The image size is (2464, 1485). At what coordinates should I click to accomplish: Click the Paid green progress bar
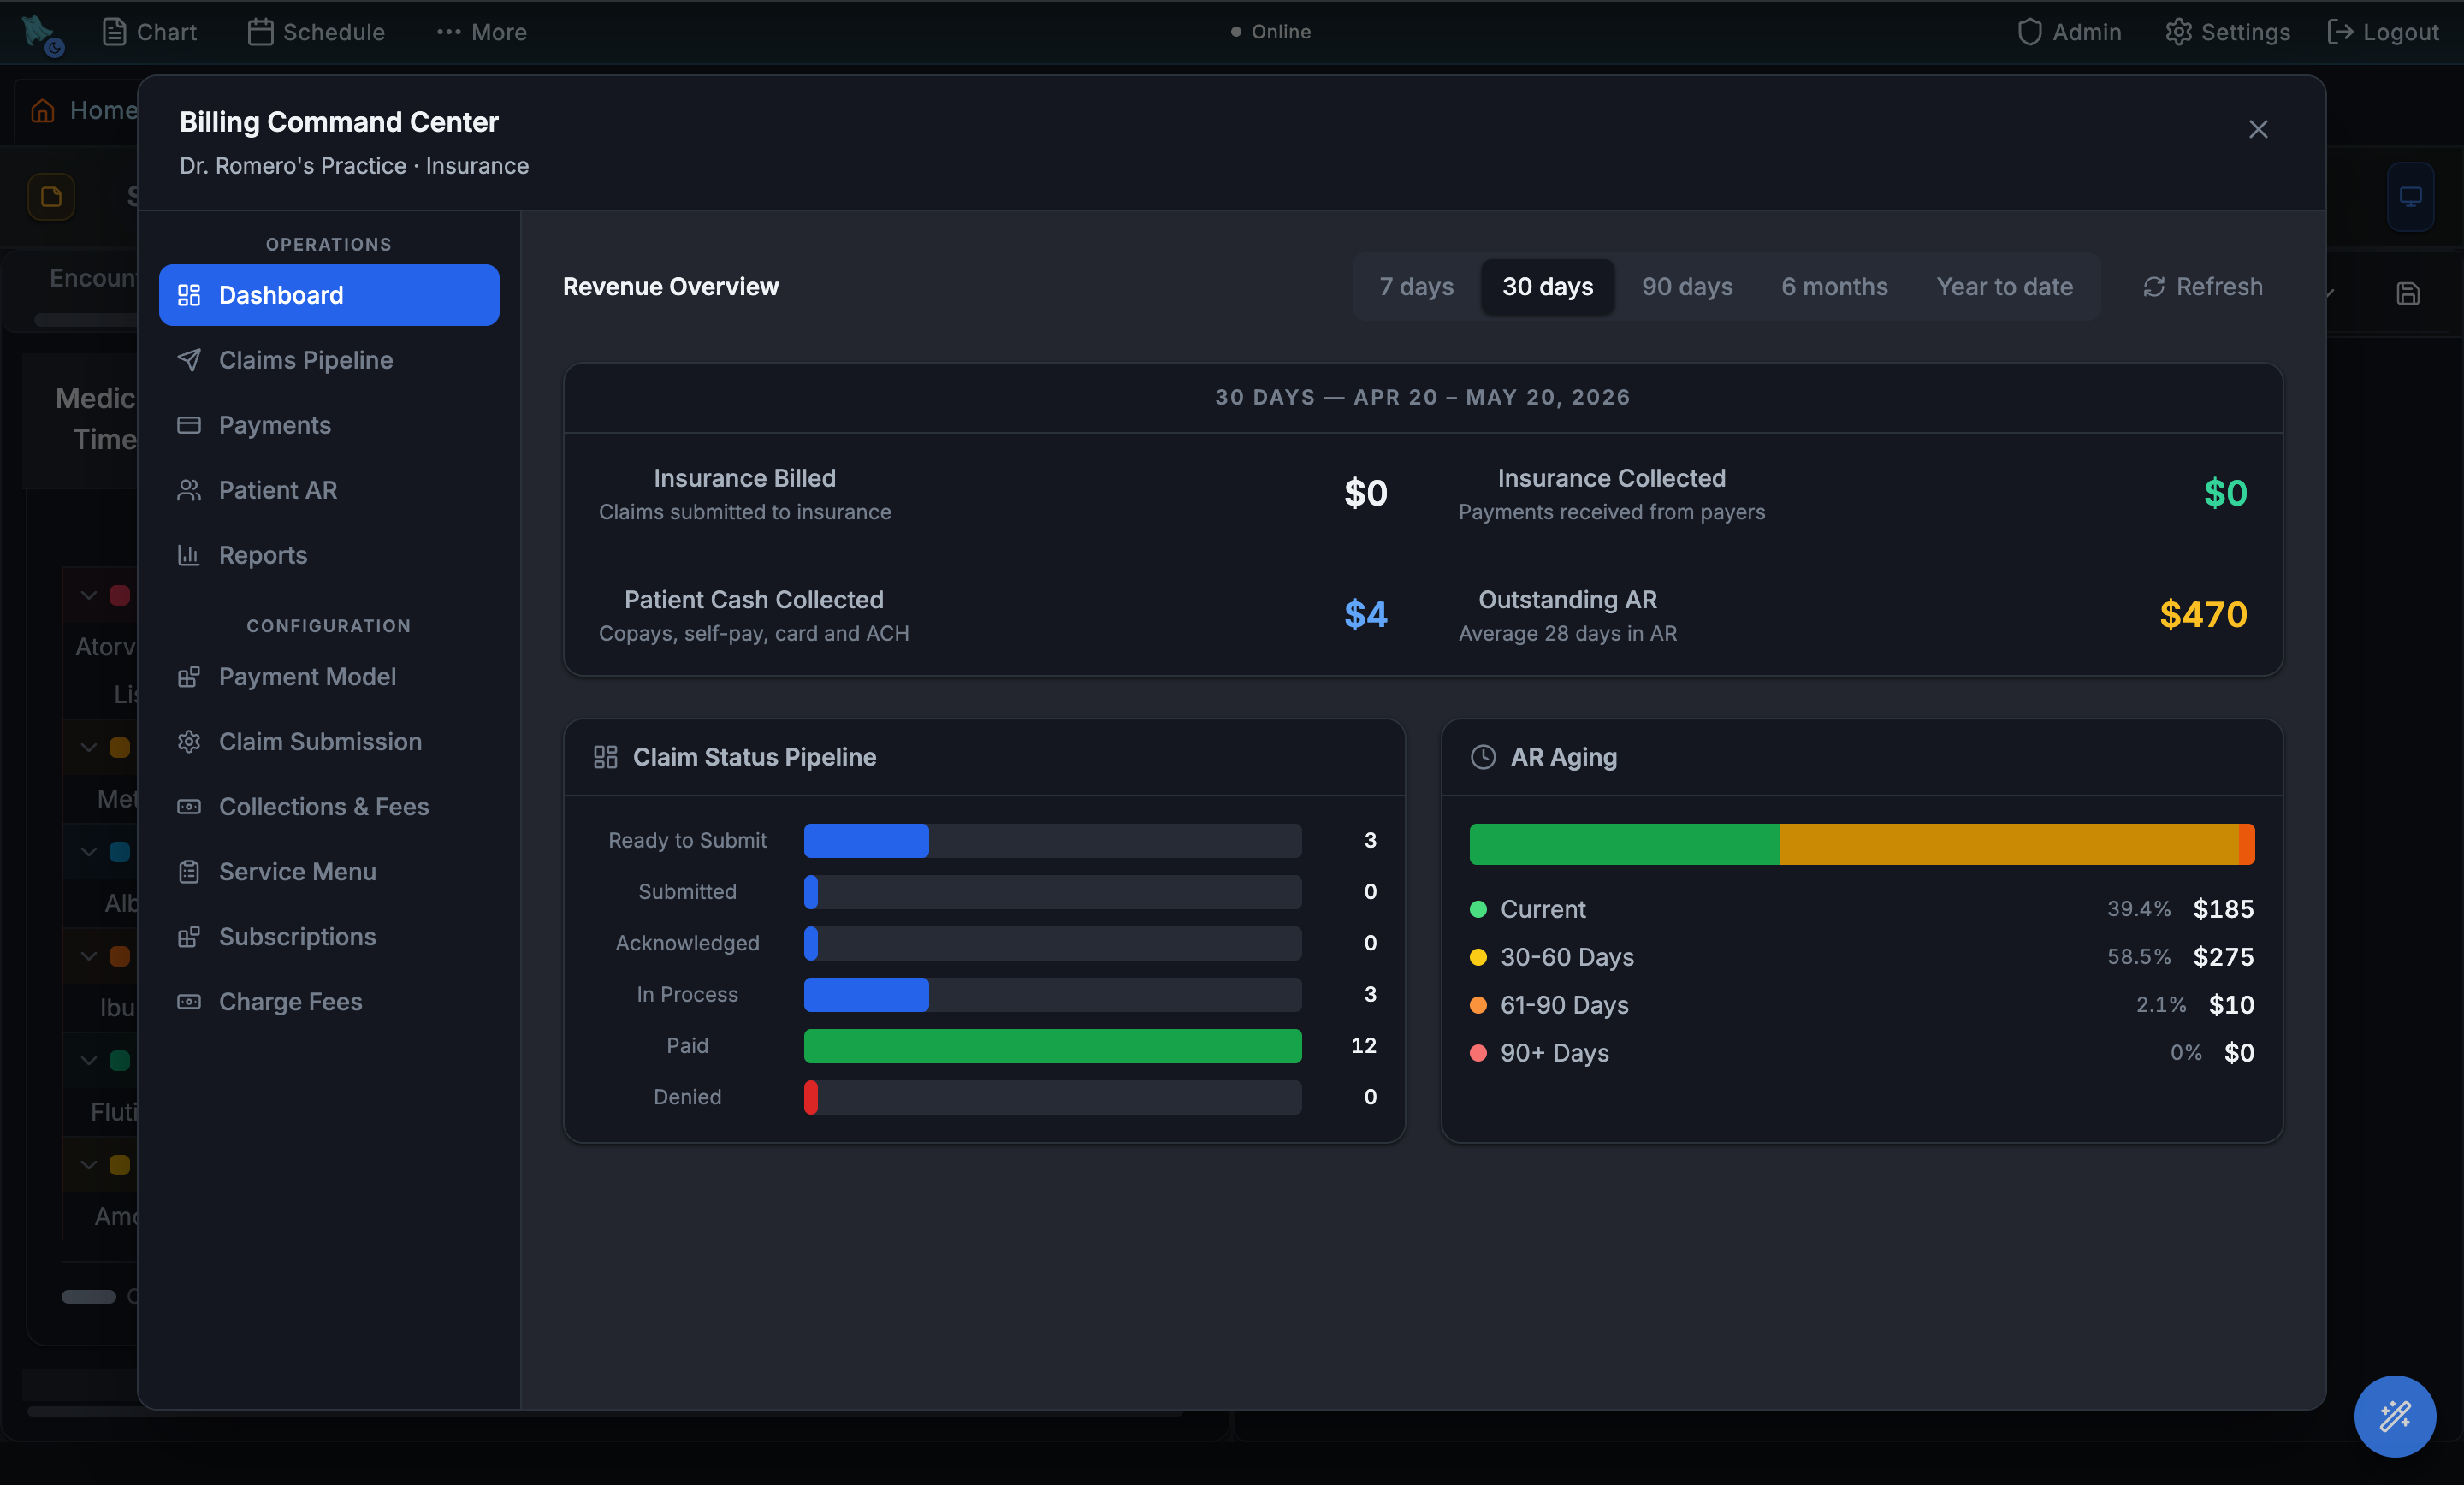tap(1052, 1046)
